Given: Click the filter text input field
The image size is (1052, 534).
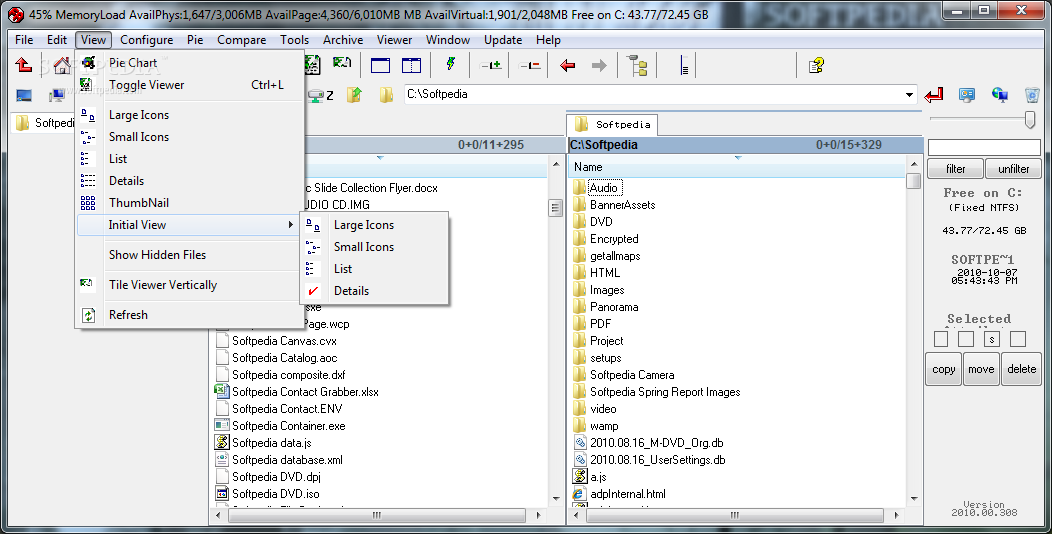Looking at the screenshot, I should coord(984,147).
